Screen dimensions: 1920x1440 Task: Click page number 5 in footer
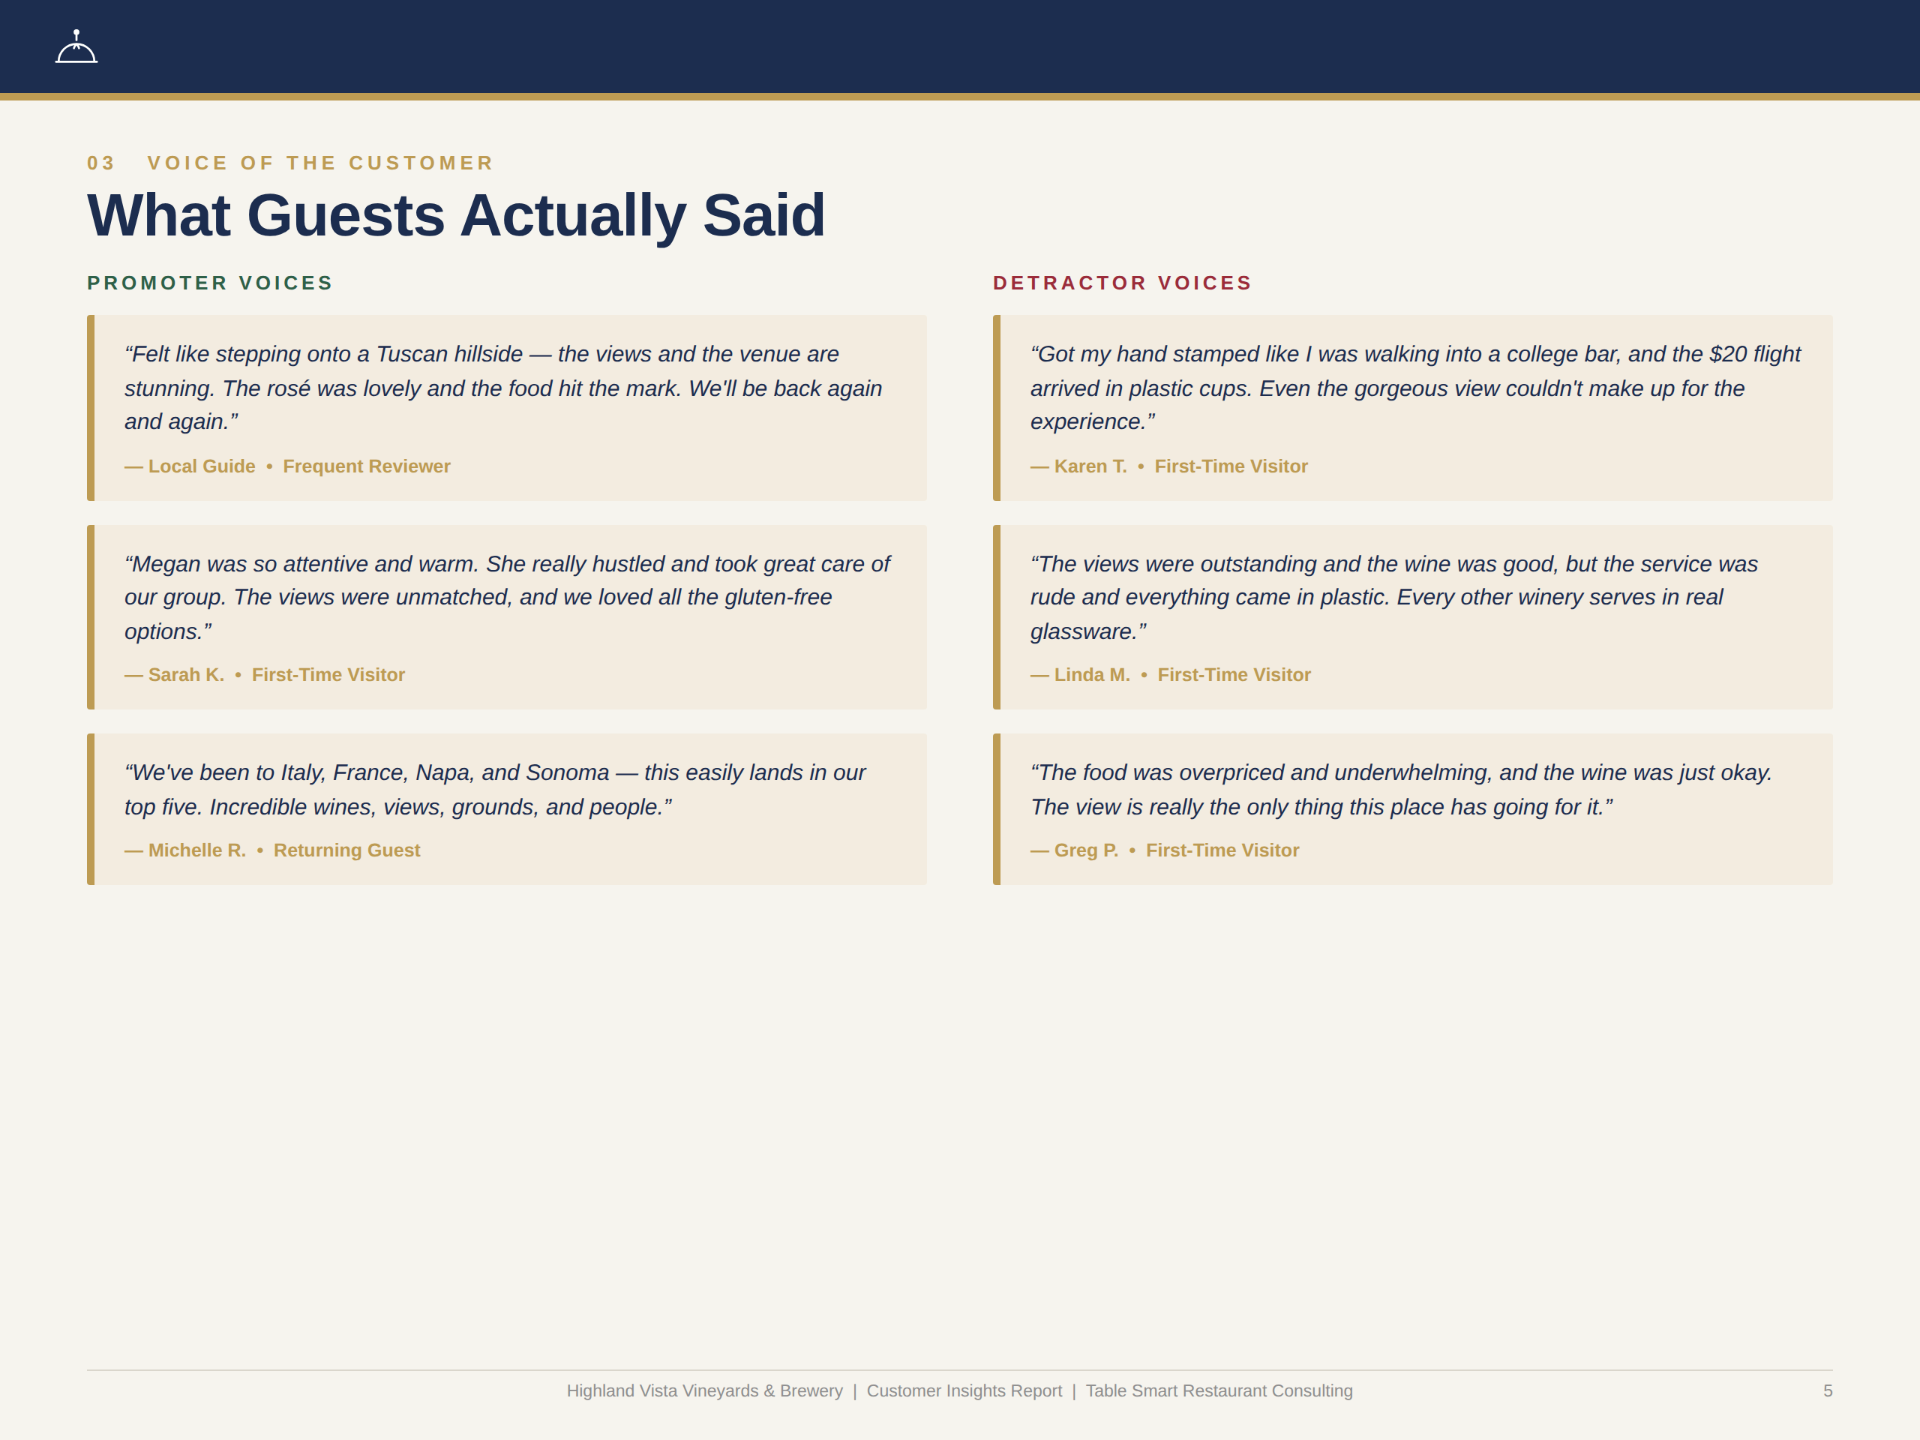click(x=1827, y=1391)
